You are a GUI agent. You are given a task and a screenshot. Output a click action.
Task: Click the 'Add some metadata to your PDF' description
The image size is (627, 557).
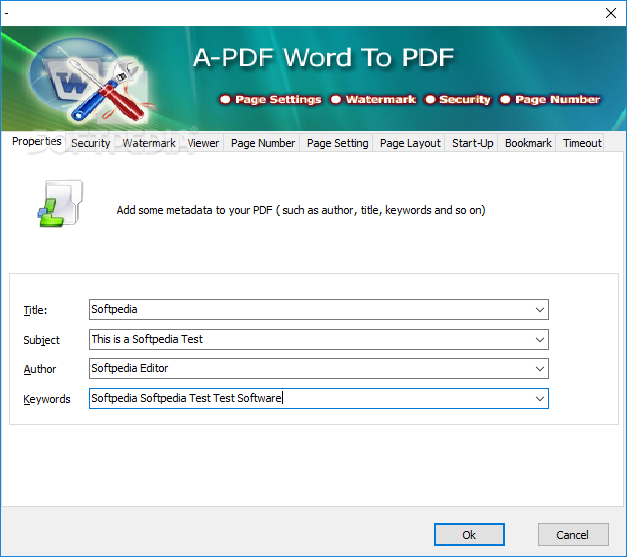coord(301,210)
